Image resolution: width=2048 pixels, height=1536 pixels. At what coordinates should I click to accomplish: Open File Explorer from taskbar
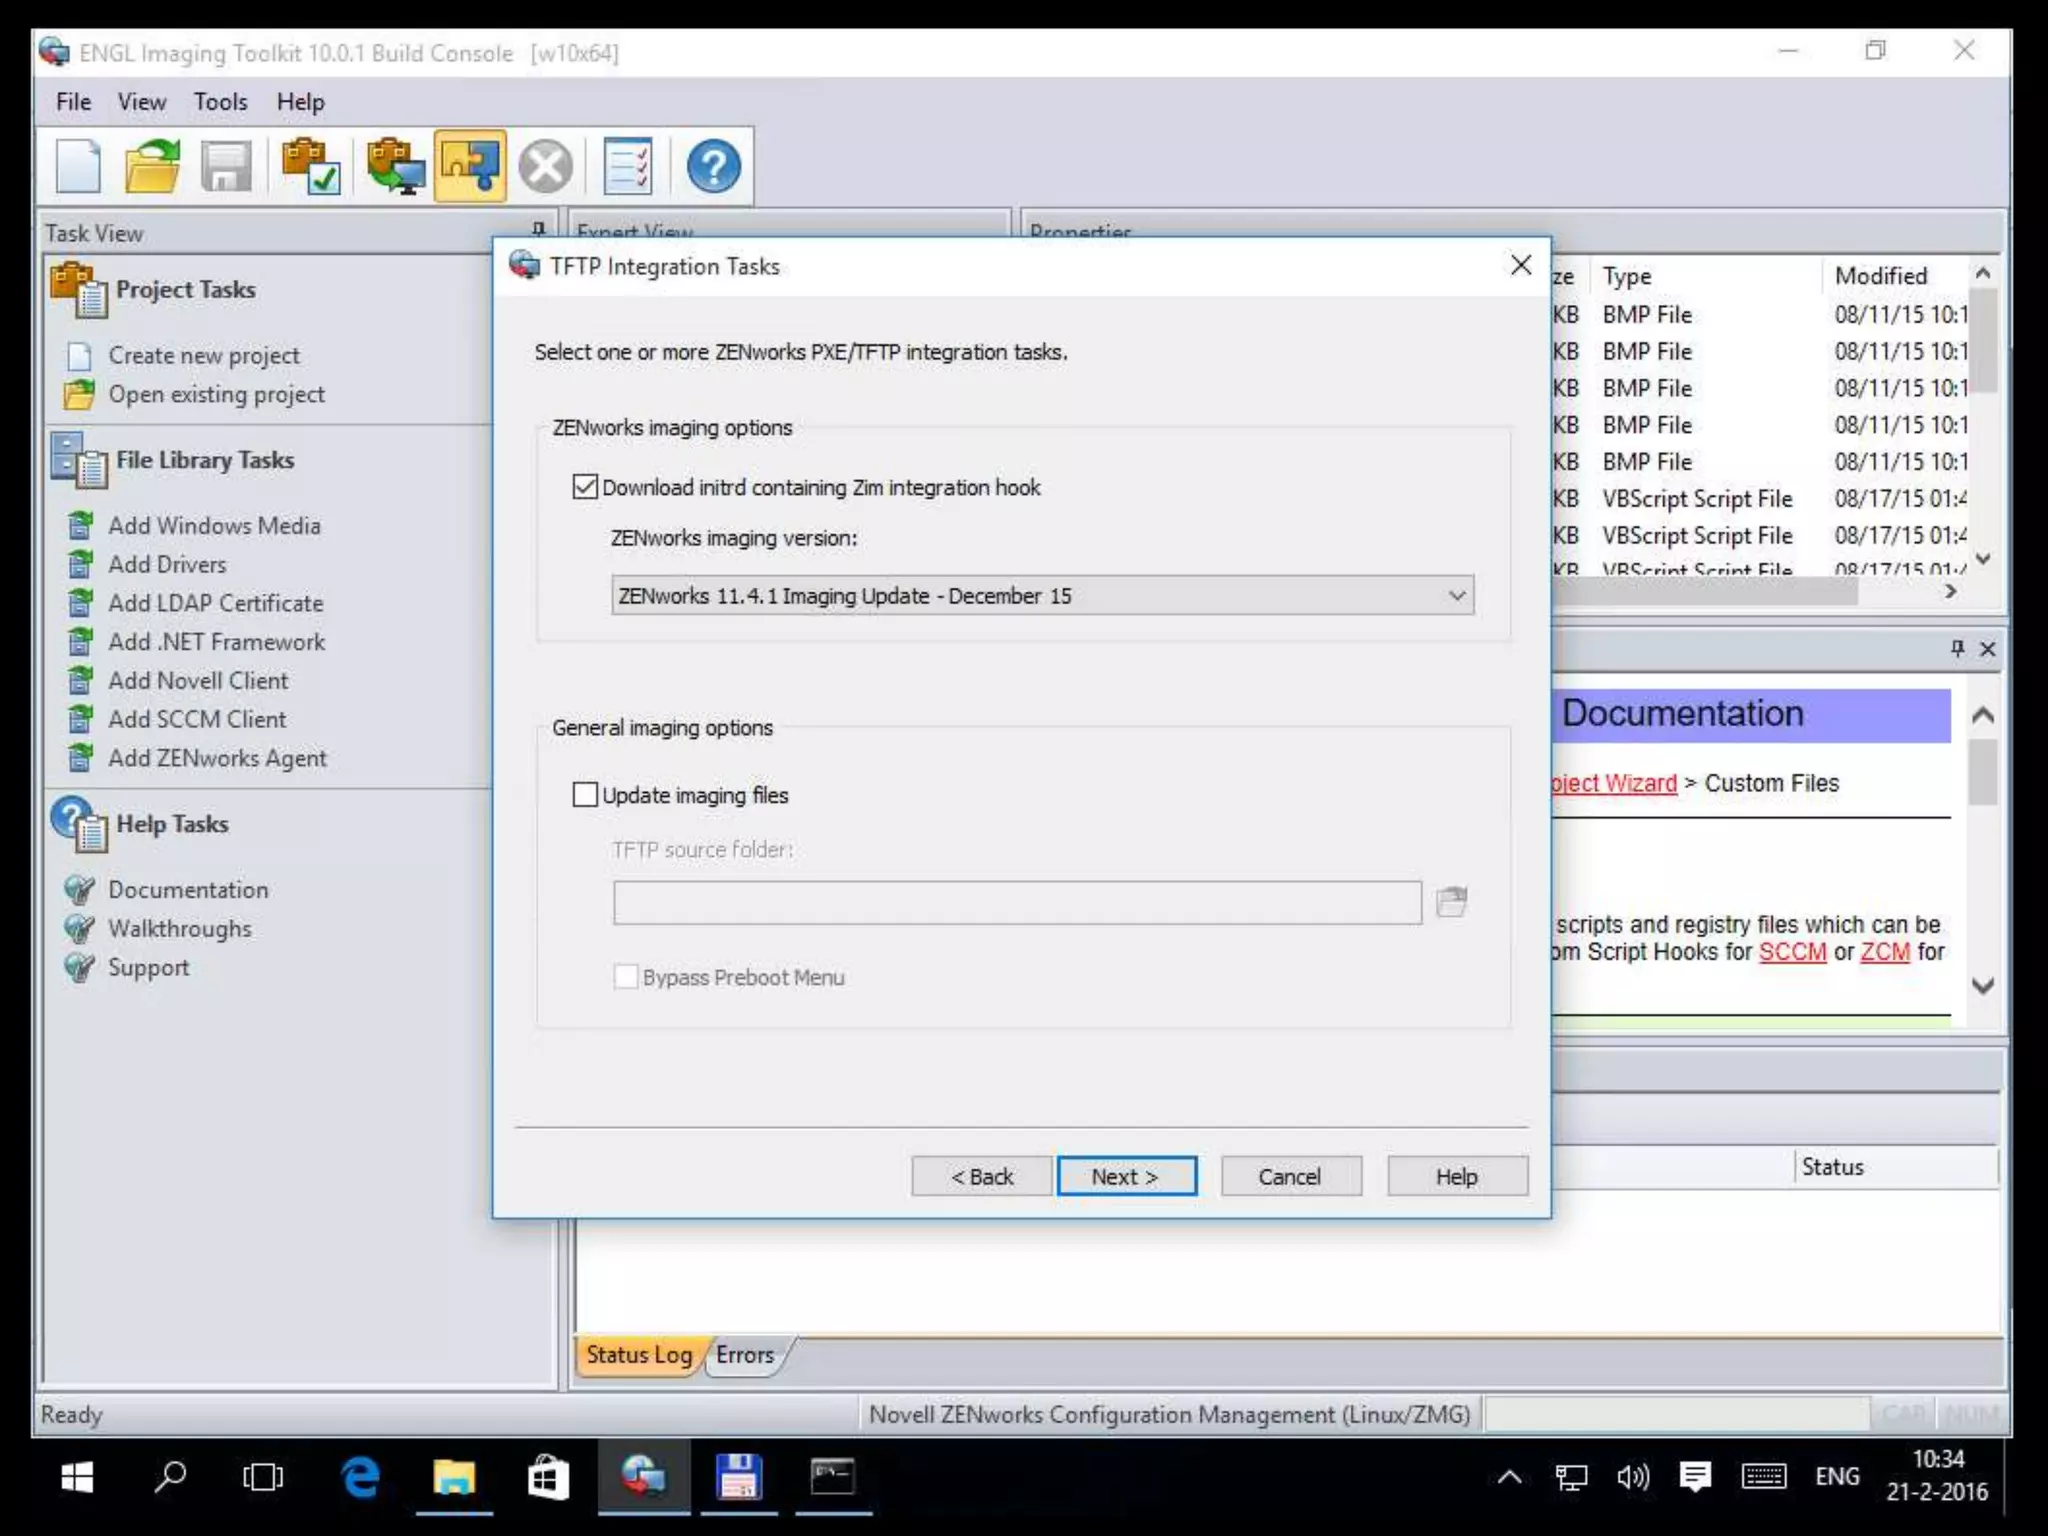tap(454, 1477)
